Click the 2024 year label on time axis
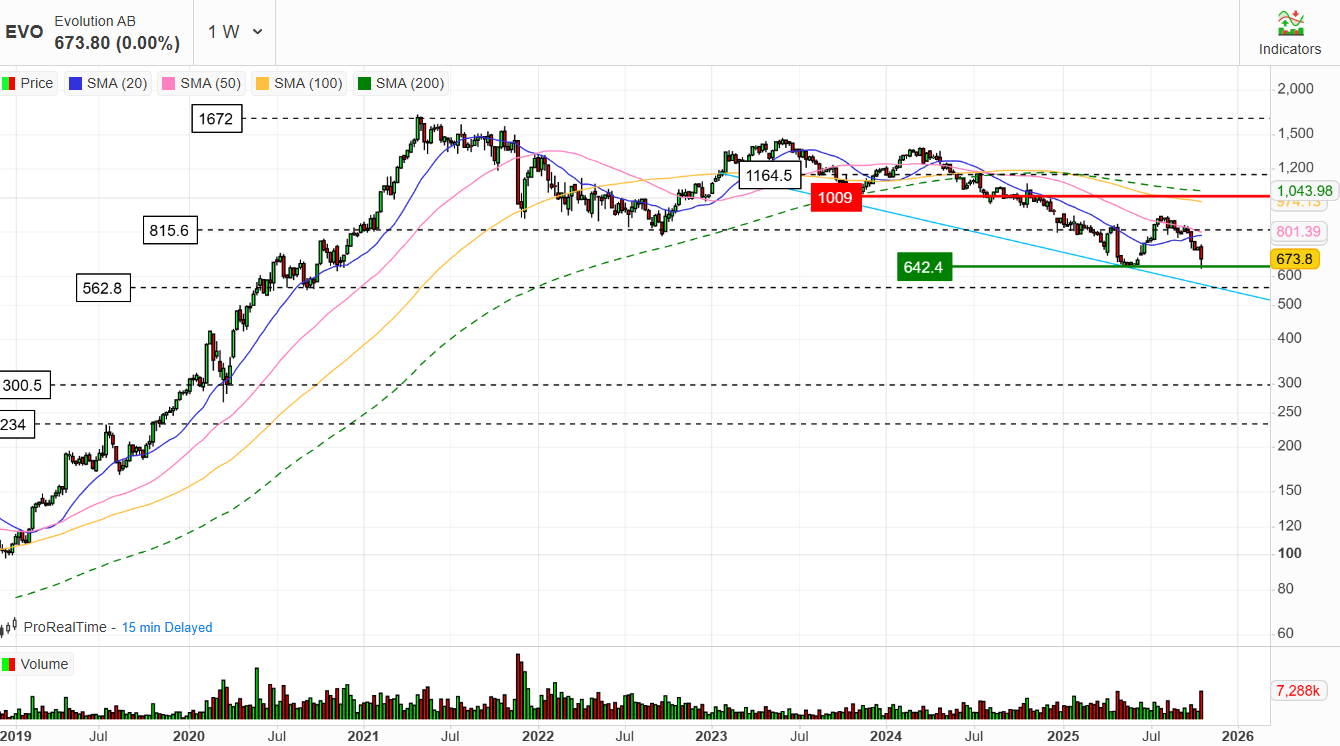This screenshot has width=1340, height=746. coord(887,736)
